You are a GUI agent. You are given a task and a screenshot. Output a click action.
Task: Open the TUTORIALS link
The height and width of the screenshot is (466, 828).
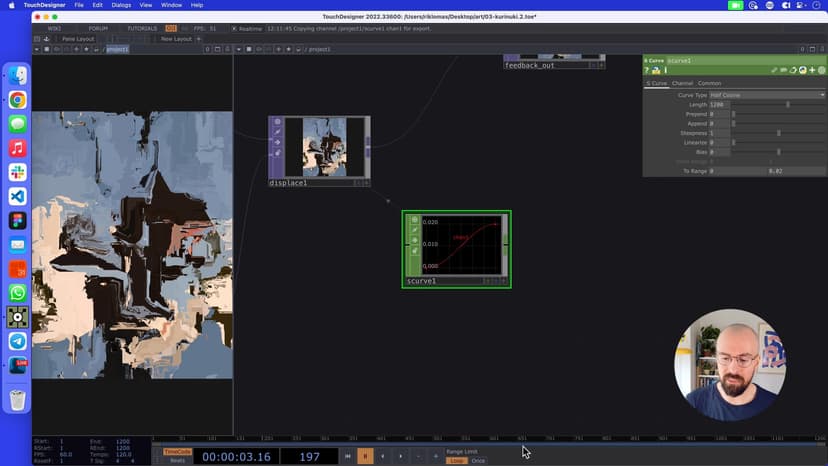click(x=142, y=28)
